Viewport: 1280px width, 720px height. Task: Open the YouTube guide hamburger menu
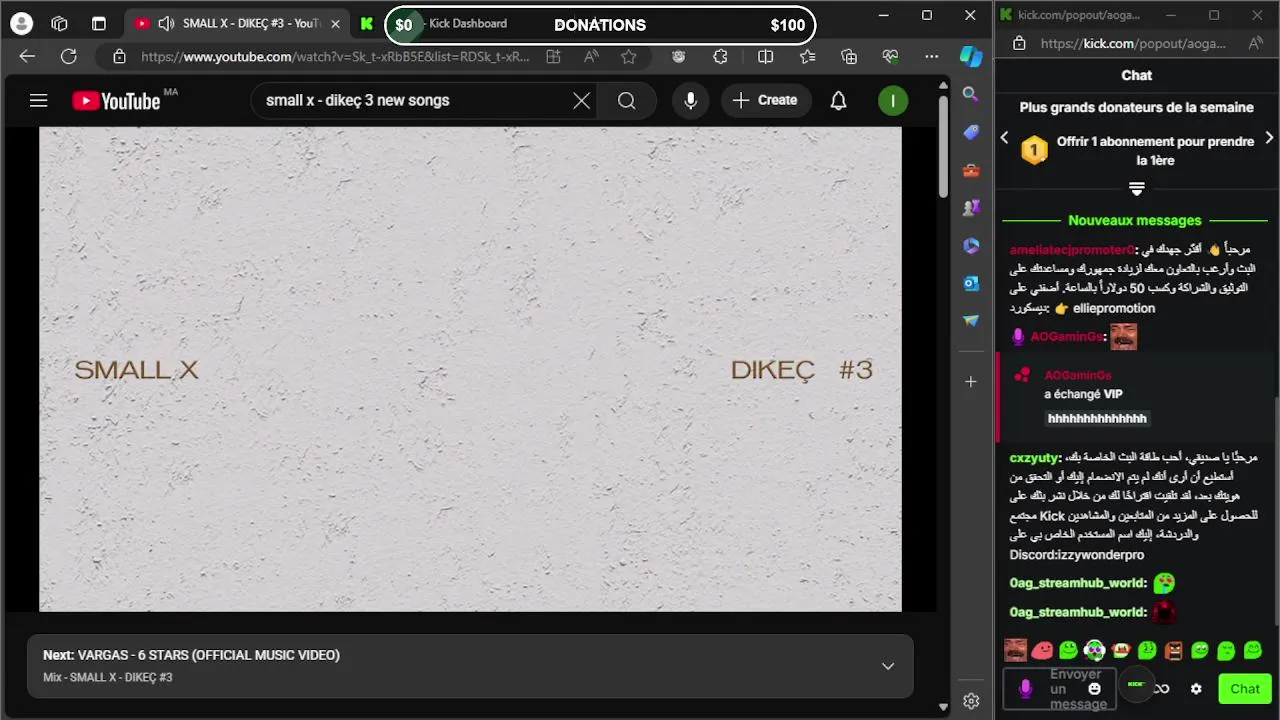[38, 100]
